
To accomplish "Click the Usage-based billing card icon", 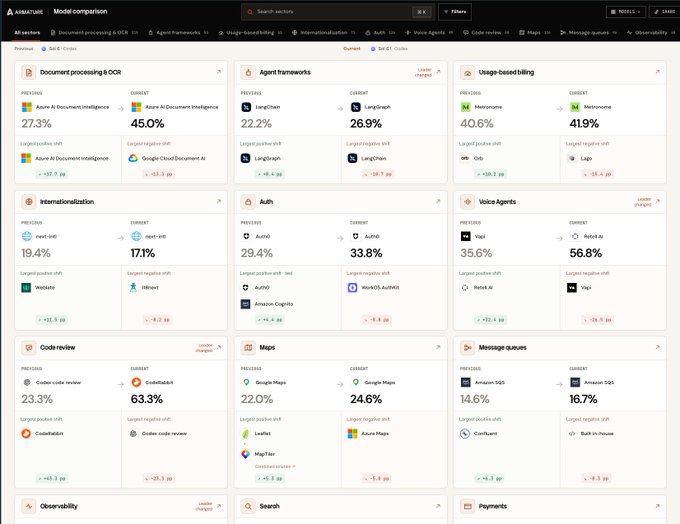I will 468,72.
